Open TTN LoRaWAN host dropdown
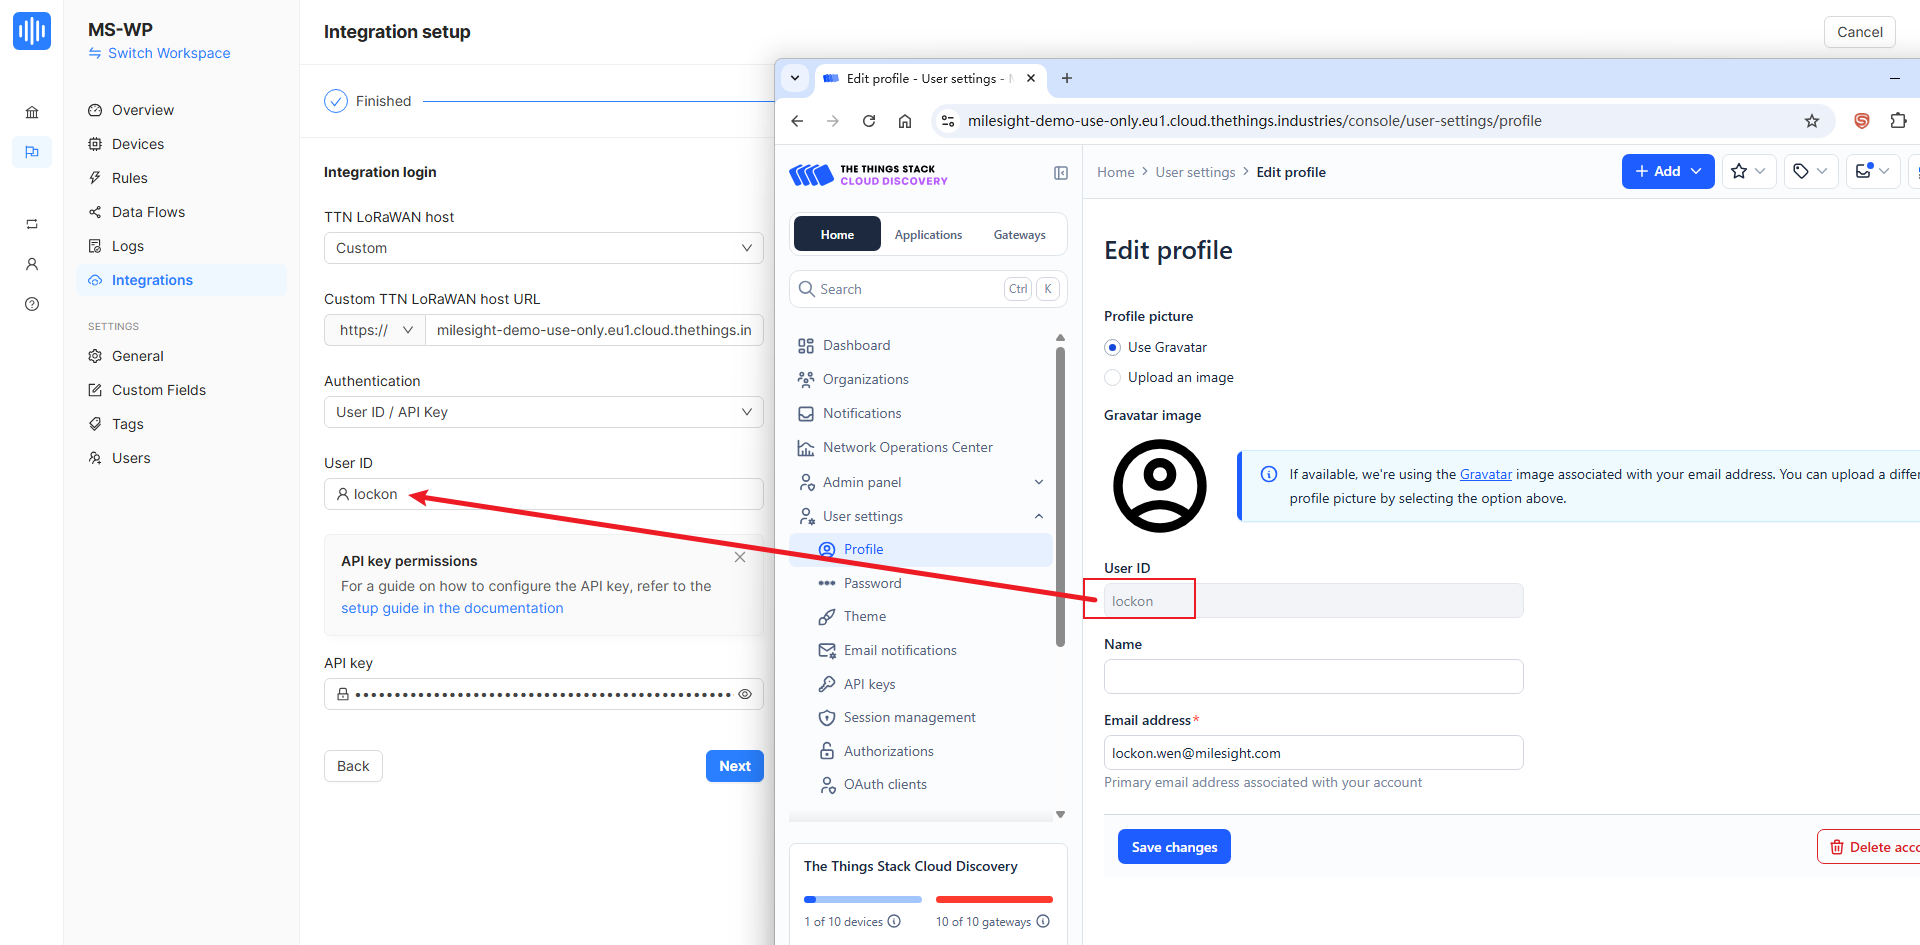1920x945 pixels. point(543,248)
